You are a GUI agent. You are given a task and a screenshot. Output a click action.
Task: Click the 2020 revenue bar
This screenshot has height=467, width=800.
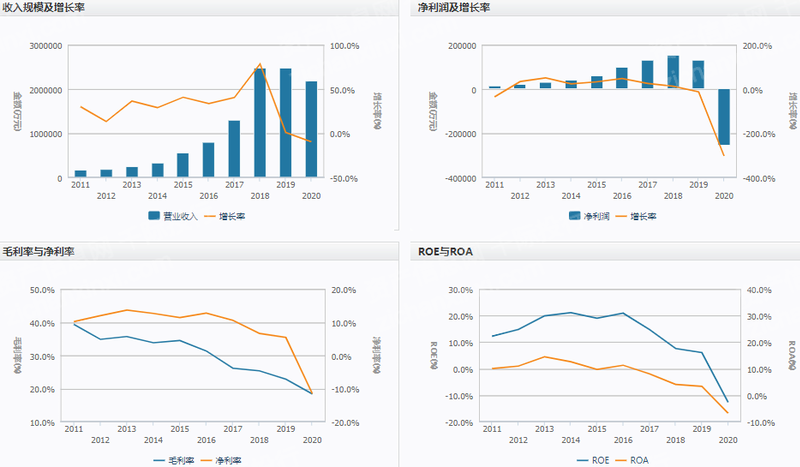[x=312, y=129]
